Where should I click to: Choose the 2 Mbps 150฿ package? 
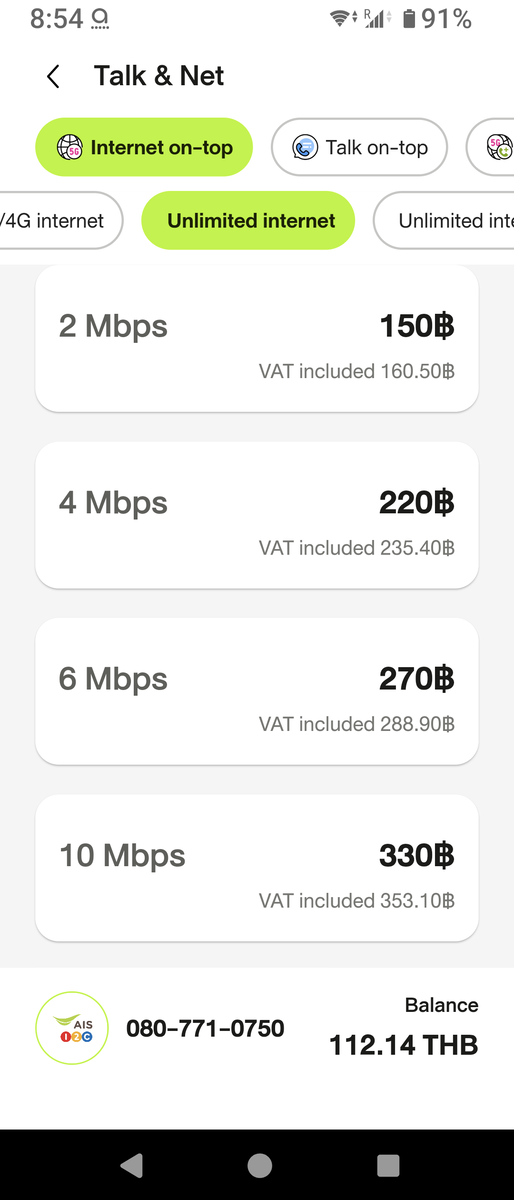point(257,338)
